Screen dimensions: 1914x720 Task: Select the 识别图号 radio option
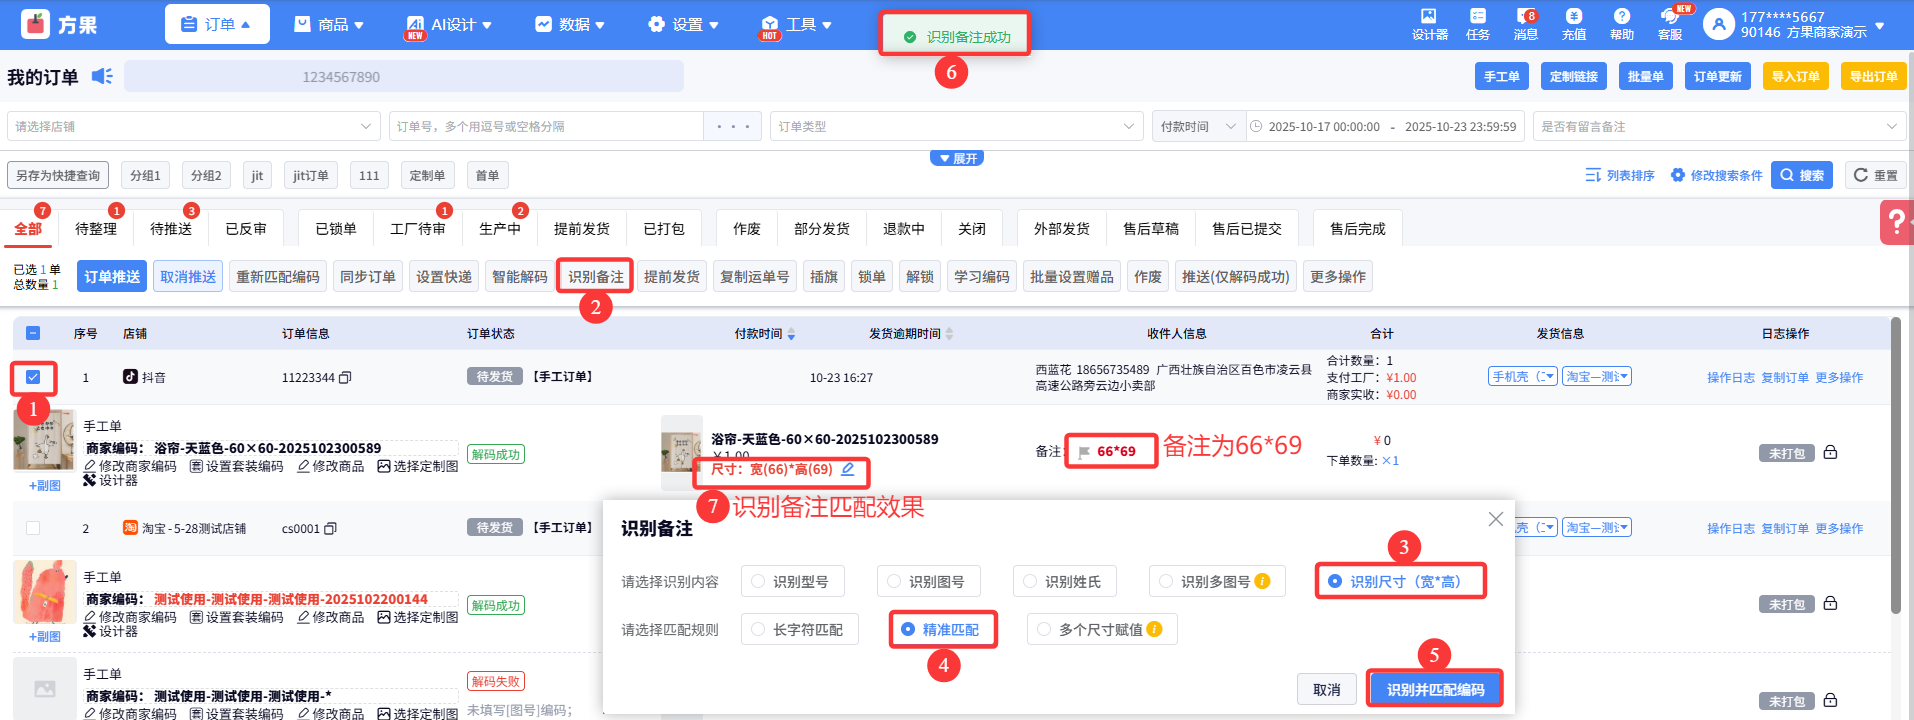894,581
